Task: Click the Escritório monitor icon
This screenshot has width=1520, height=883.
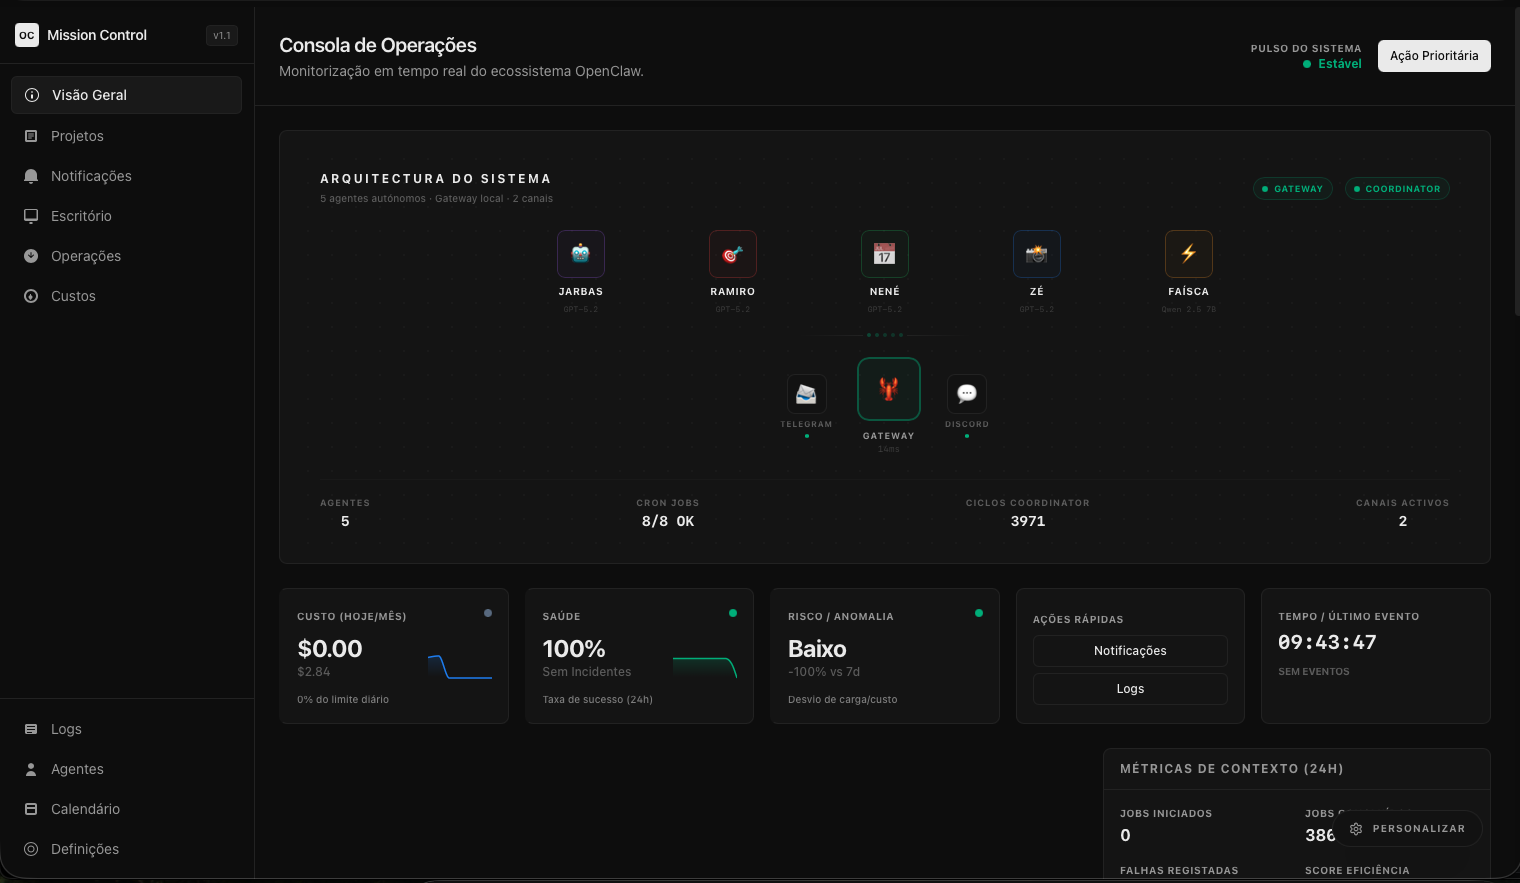Action: point(31,216)
